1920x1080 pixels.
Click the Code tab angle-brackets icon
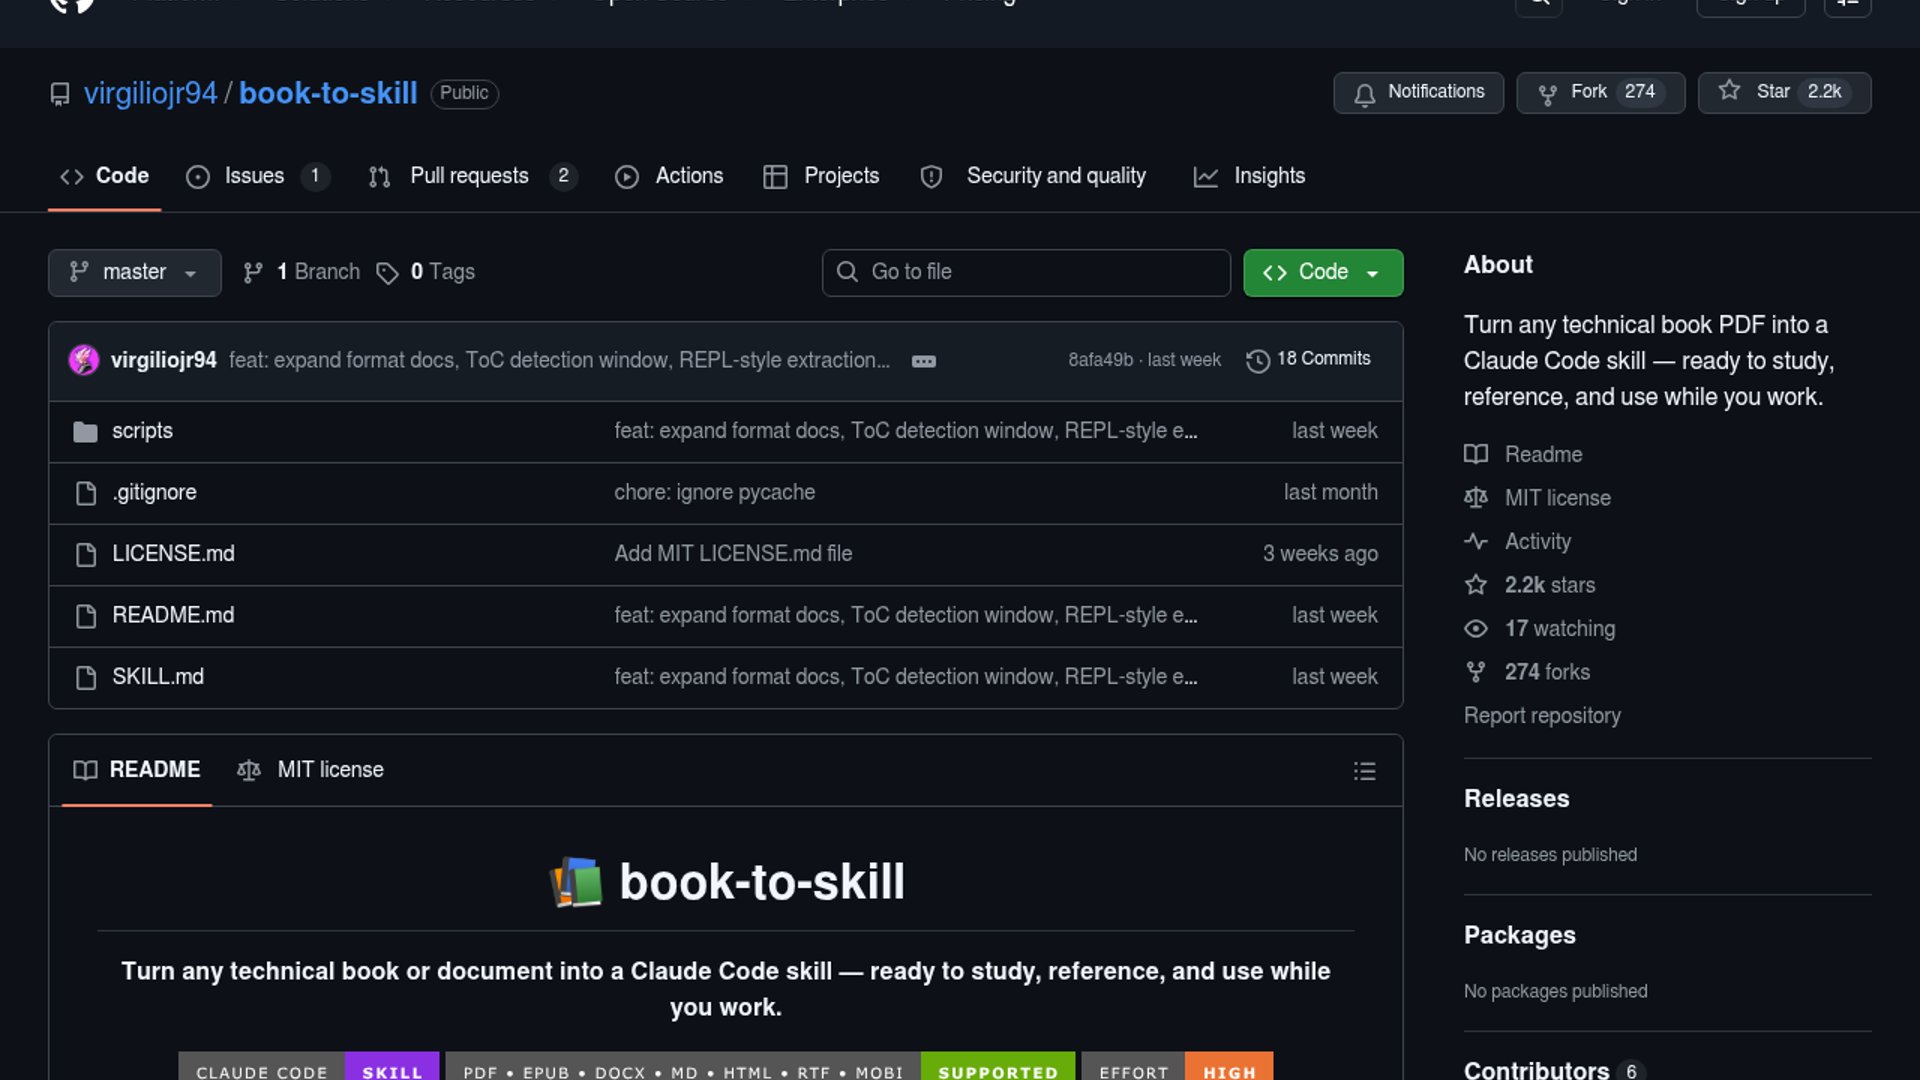tap(71, 177)
